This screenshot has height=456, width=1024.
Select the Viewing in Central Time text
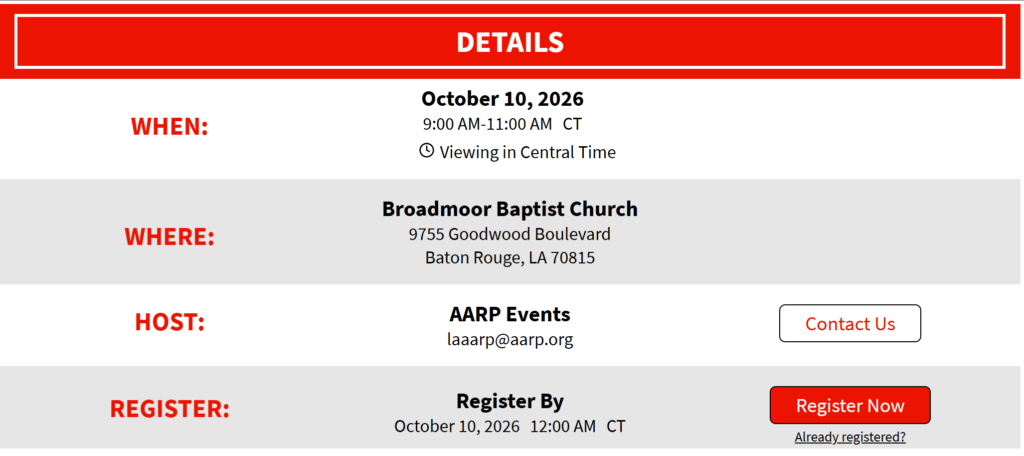(x=528, y=152)
